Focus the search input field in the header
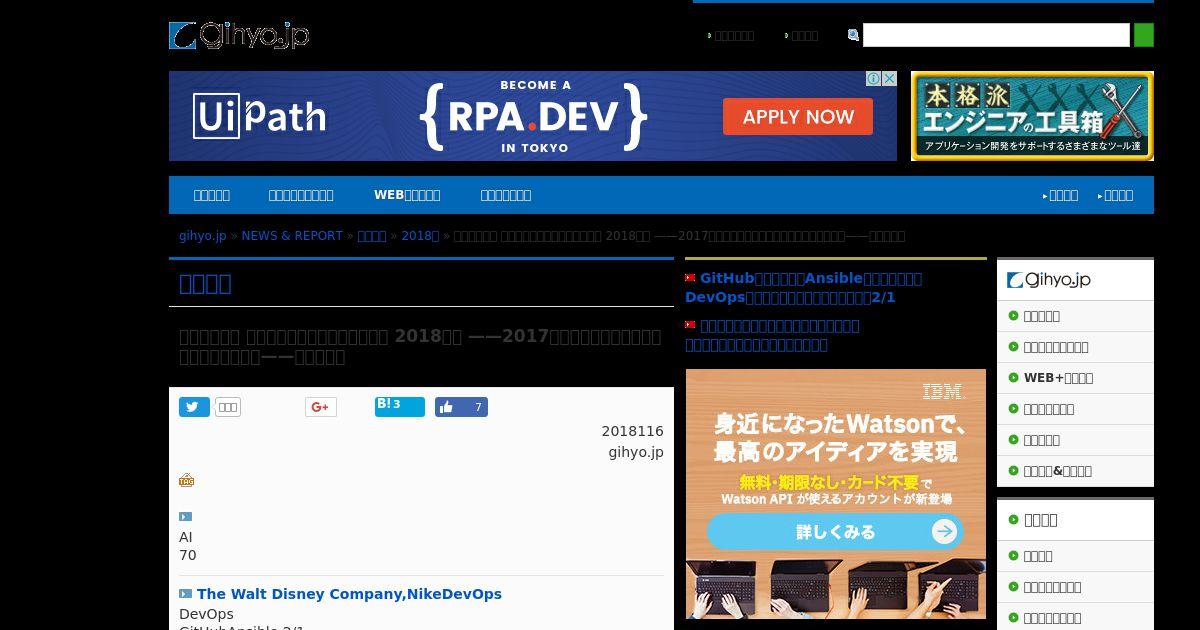 pos(996,35)
